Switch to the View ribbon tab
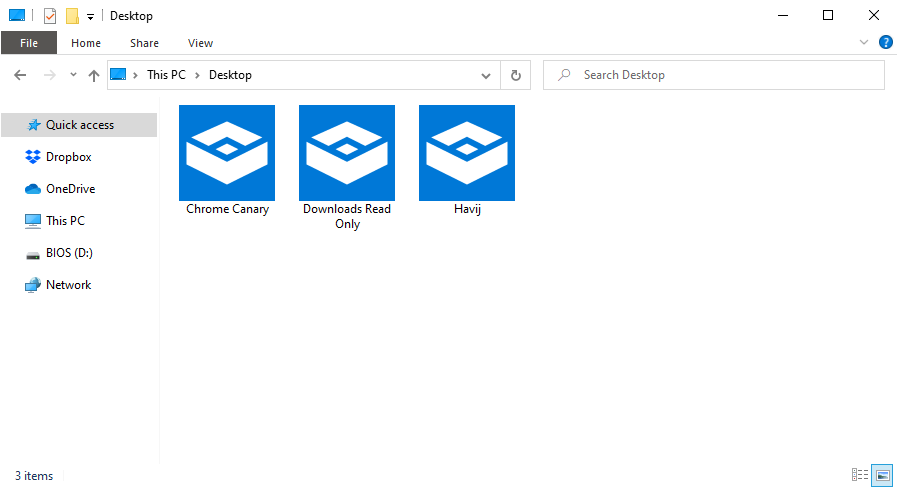Screen dimensions: 898x488 200,43
